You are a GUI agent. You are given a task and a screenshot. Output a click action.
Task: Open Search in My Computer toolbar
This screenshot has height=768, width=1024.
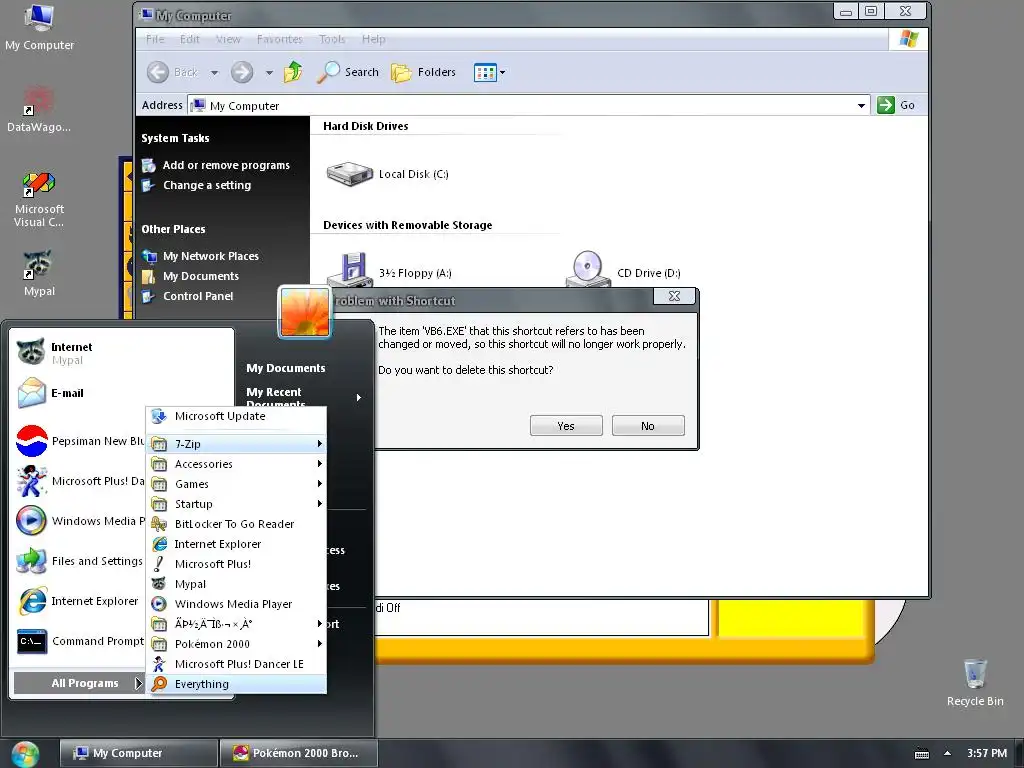pos(348,72)
